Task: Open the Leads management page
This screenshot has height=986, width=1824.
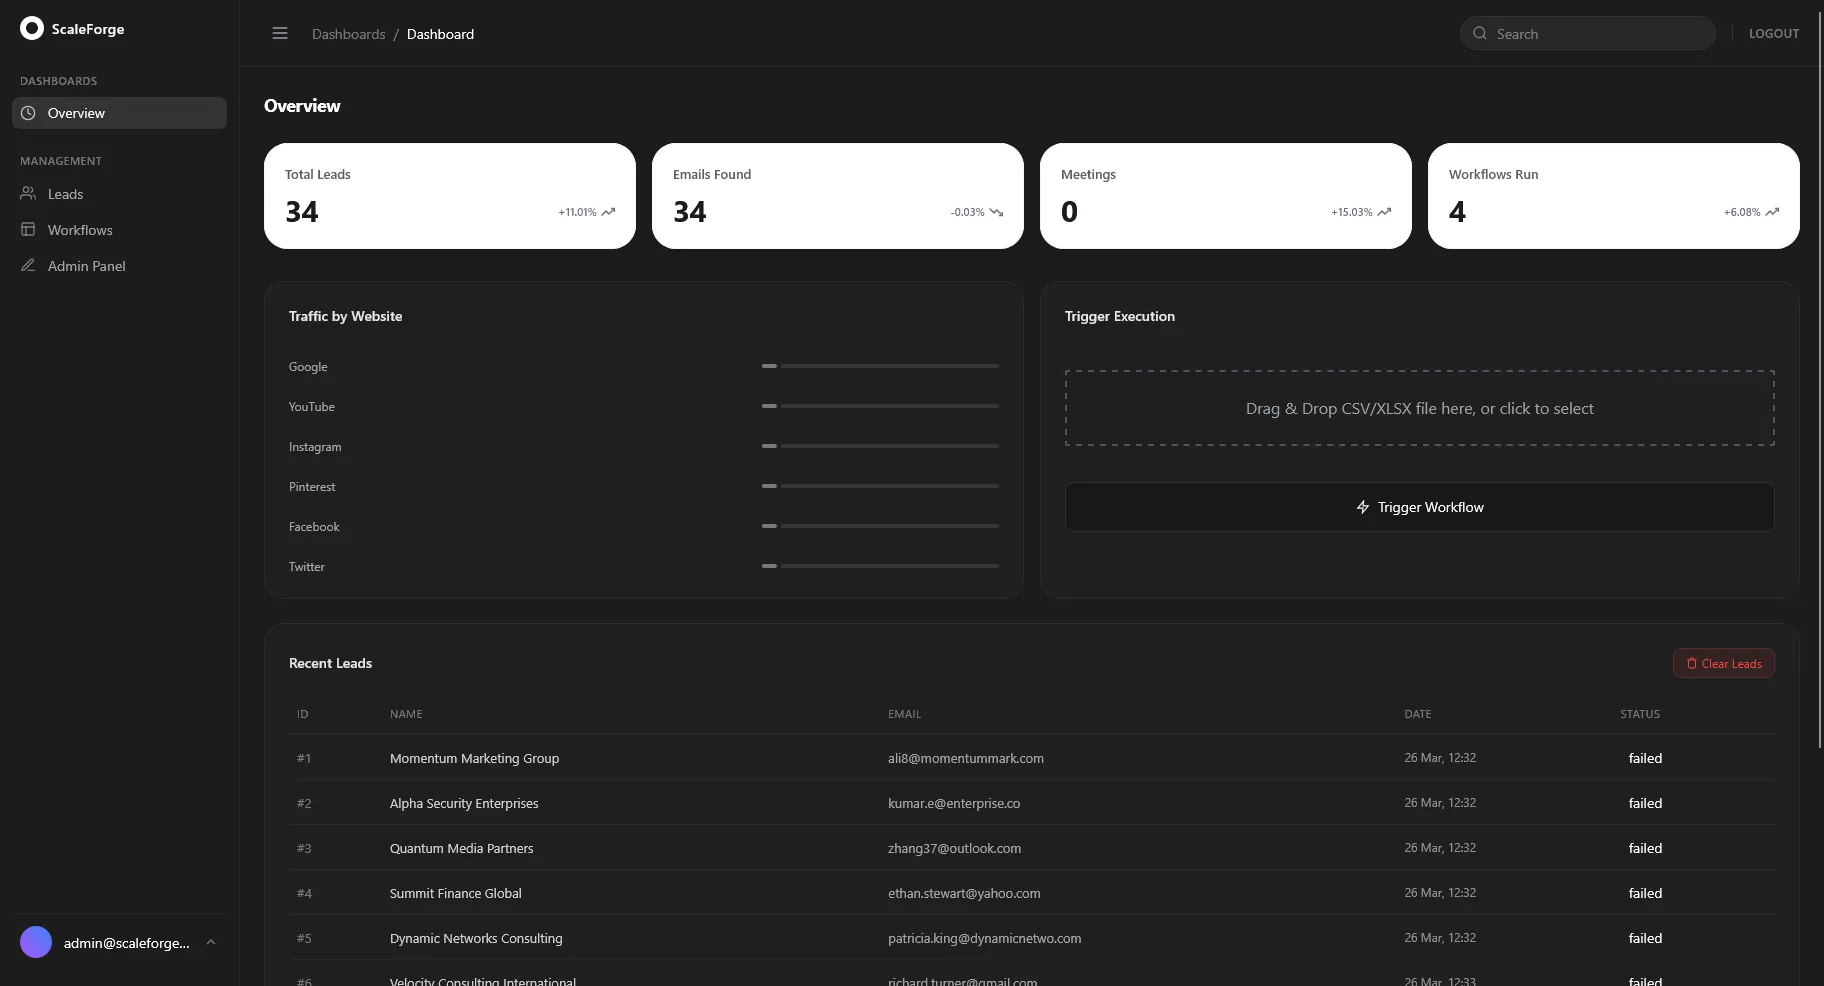Action: pos(119,194)
